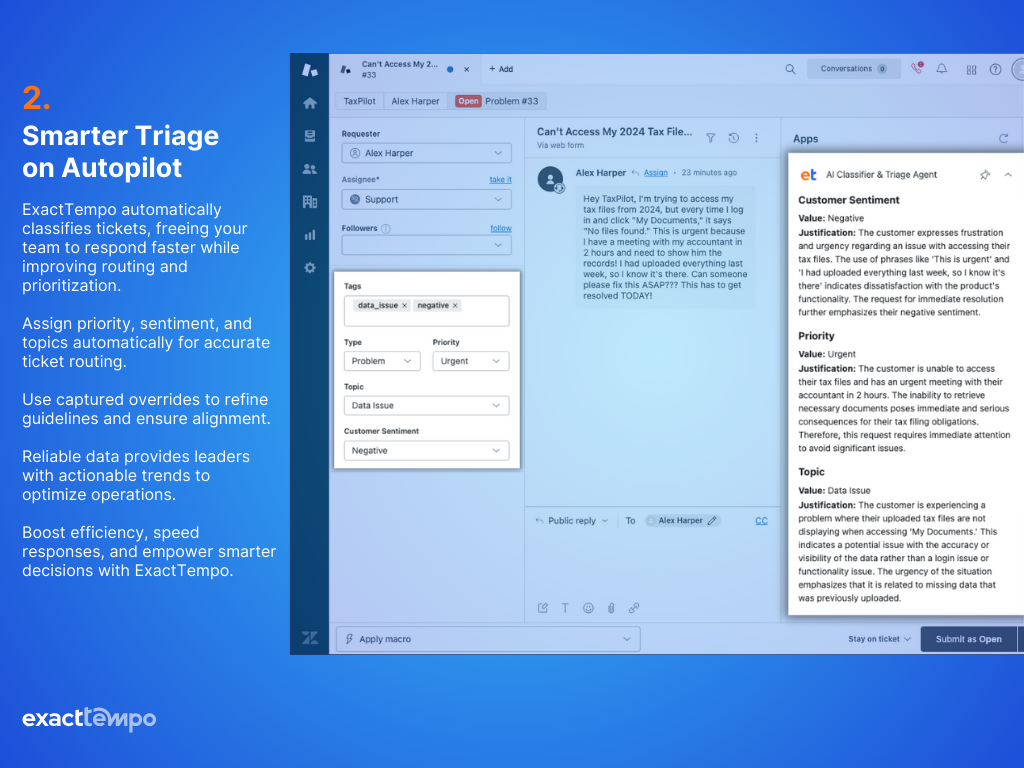
Task: Open the Admin gear icon in sidebar
Action: [x=310, y=268]
